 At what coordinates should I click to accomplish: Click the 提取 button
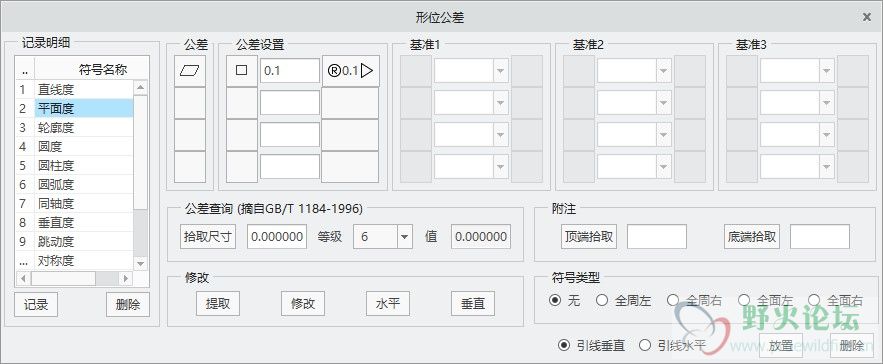(x=218, y=304)
